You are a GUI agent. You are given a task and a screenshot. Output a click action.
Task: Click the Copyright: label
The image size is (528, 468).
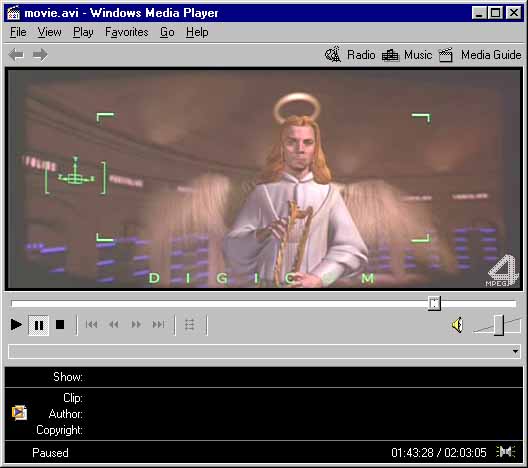[x=59, y=430]
